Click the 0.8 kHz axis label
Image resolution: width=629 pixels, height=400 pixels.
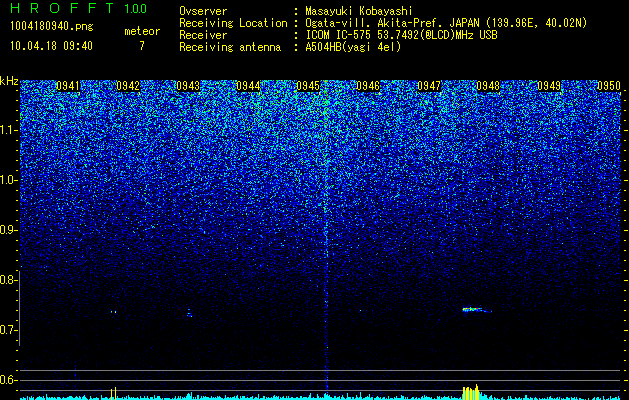(x=7, y=280)
